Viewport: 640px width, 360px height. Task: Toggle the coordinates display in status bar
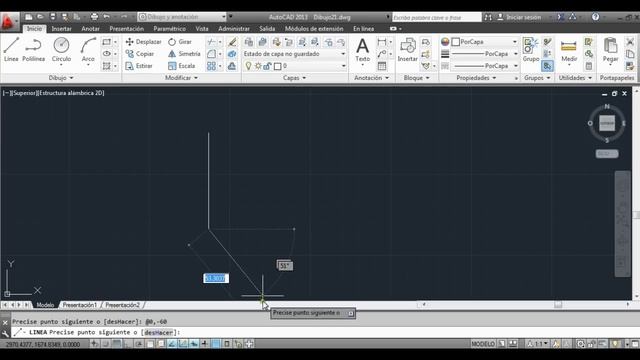pos(43,344)
